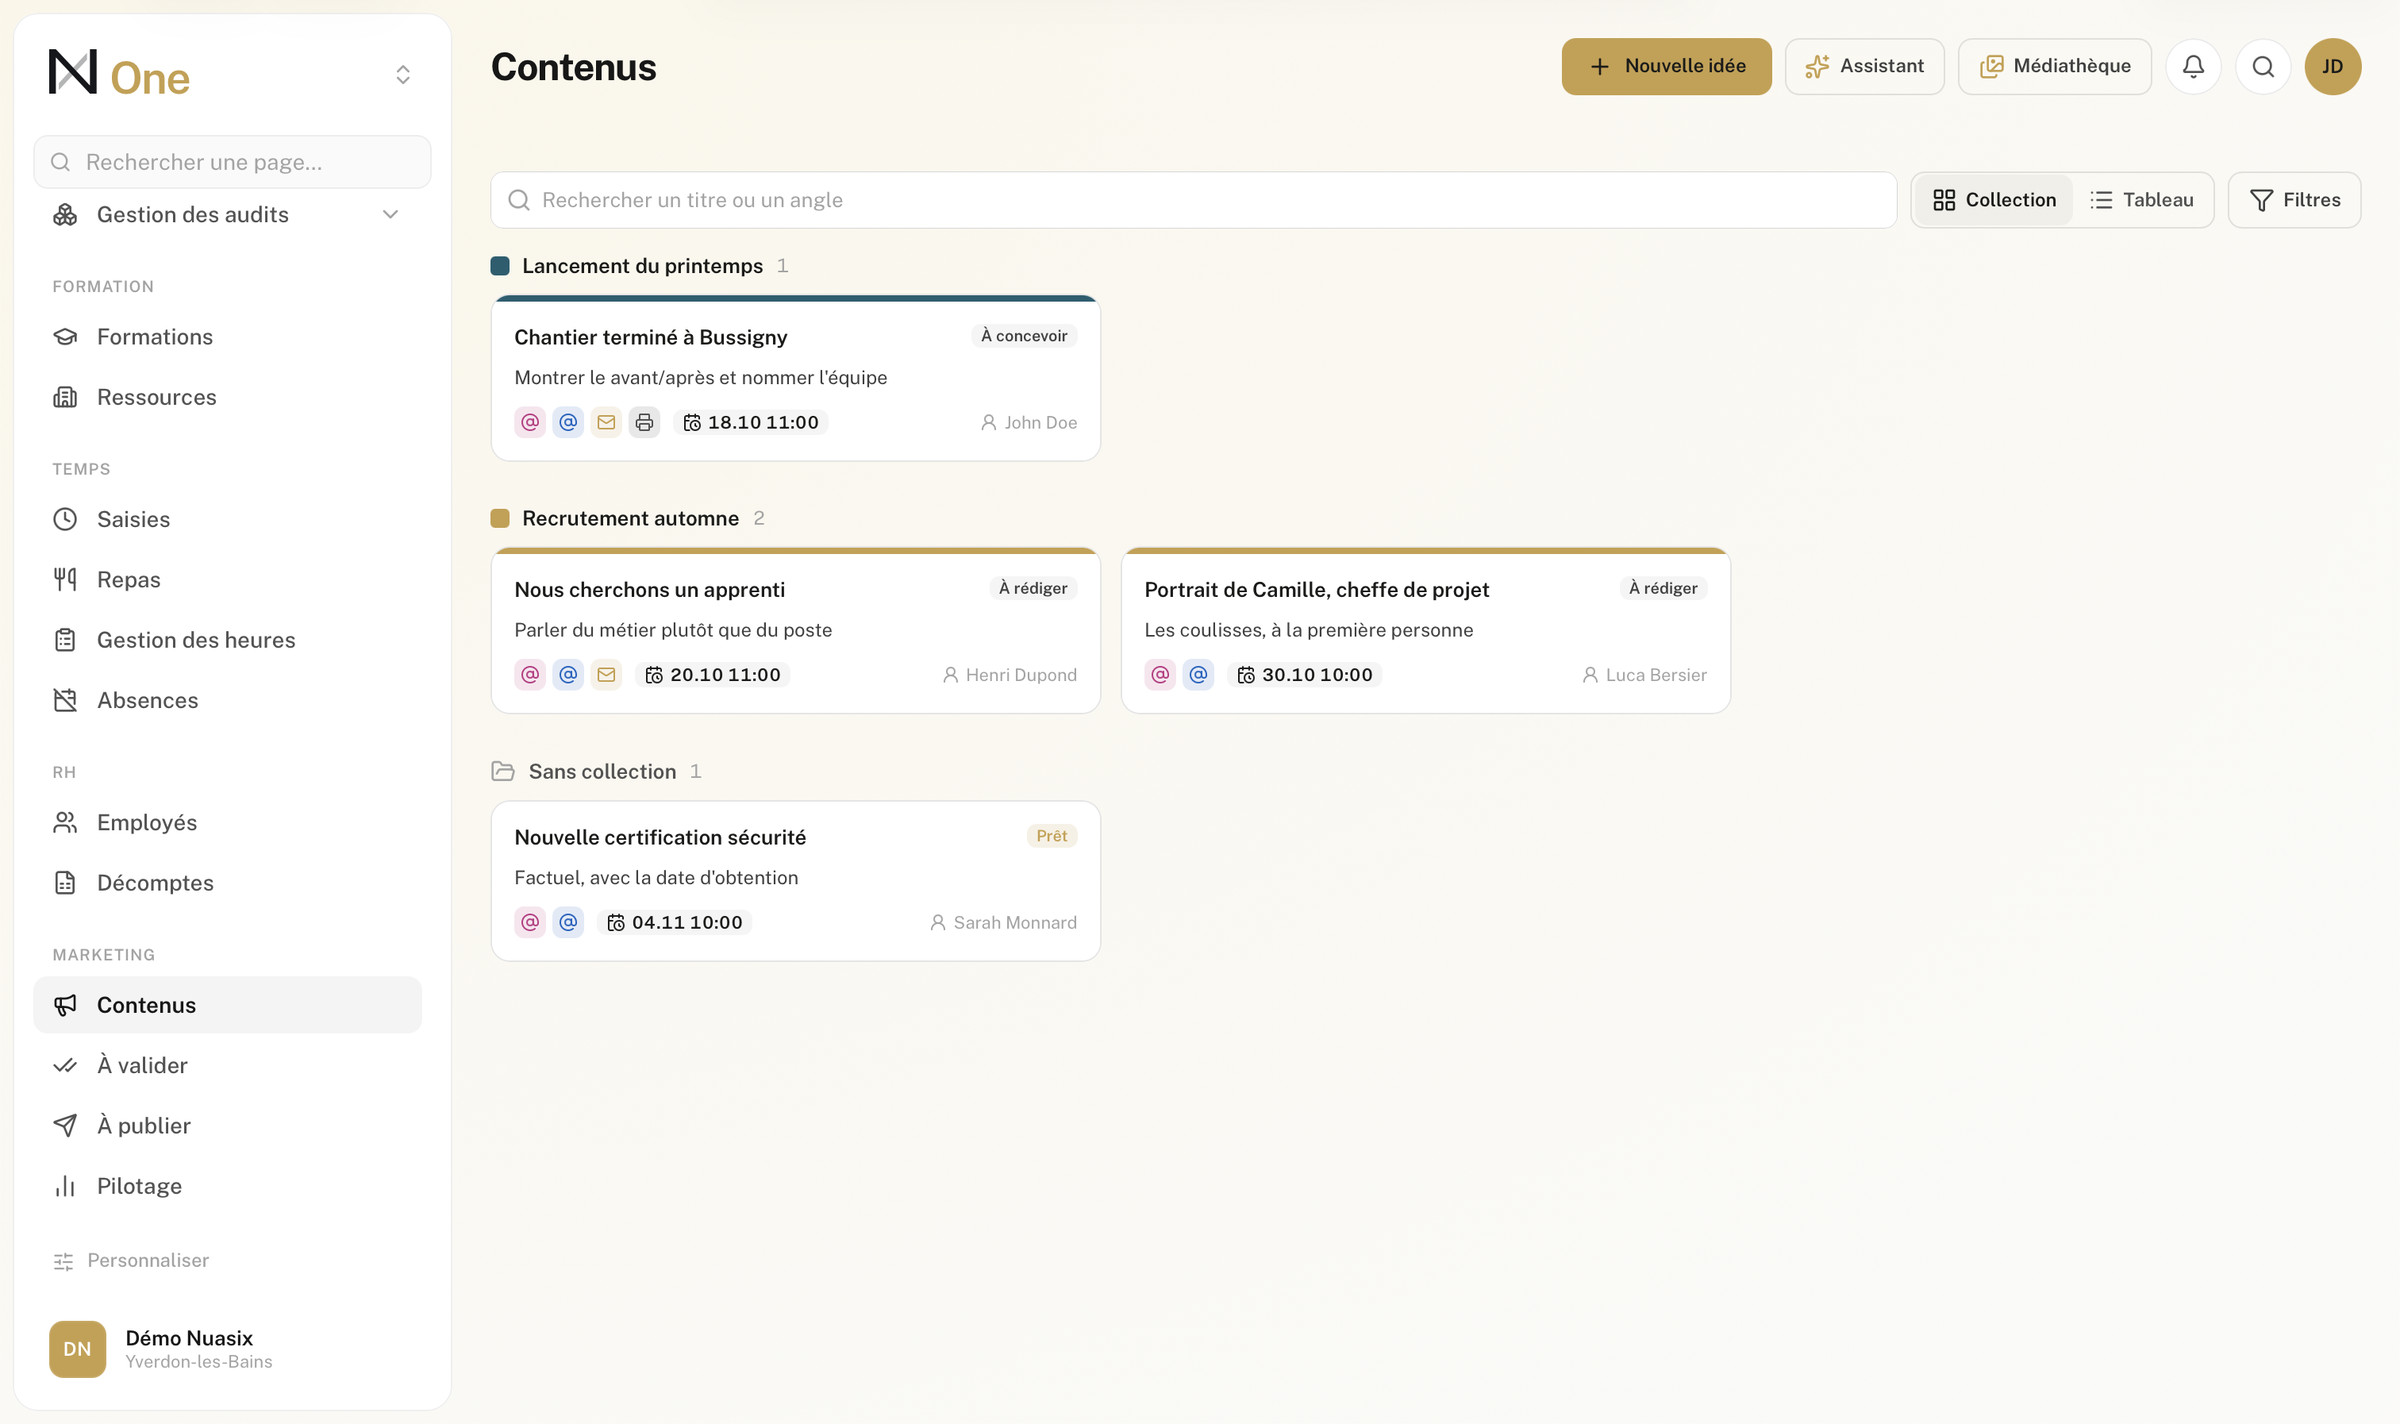Click the blue @ icon on apprenti card

click(x=568, y=674)
